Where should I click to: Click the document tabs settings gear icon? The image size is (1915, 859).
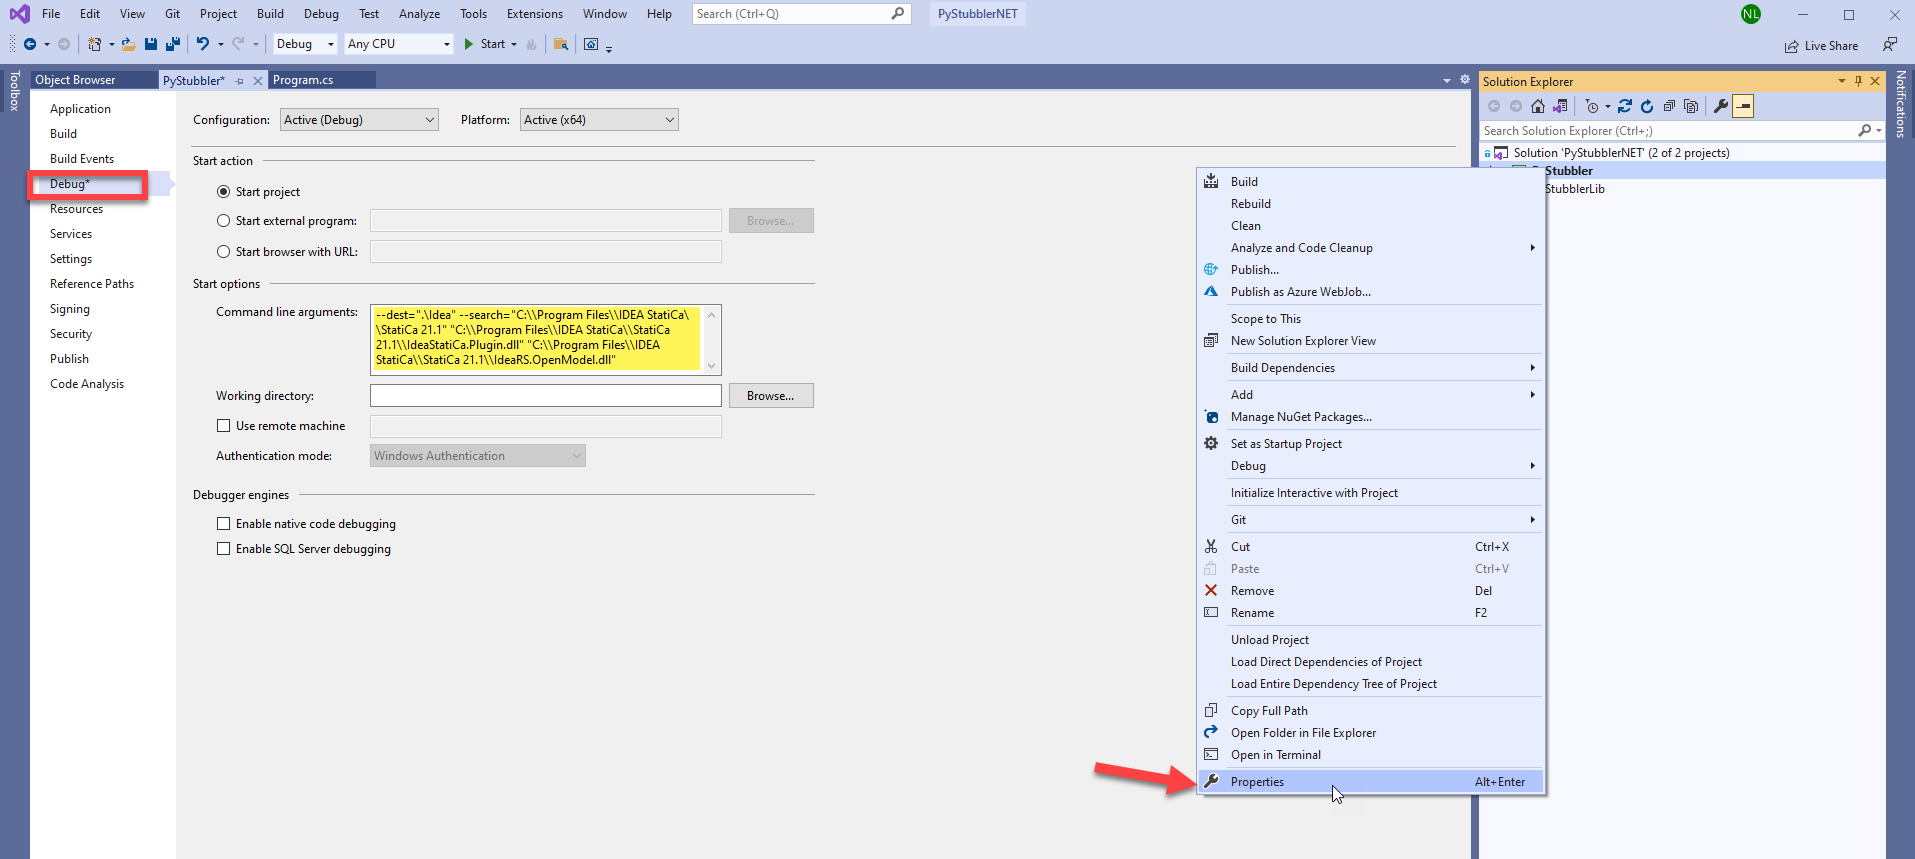click(x=1465, y=80)
